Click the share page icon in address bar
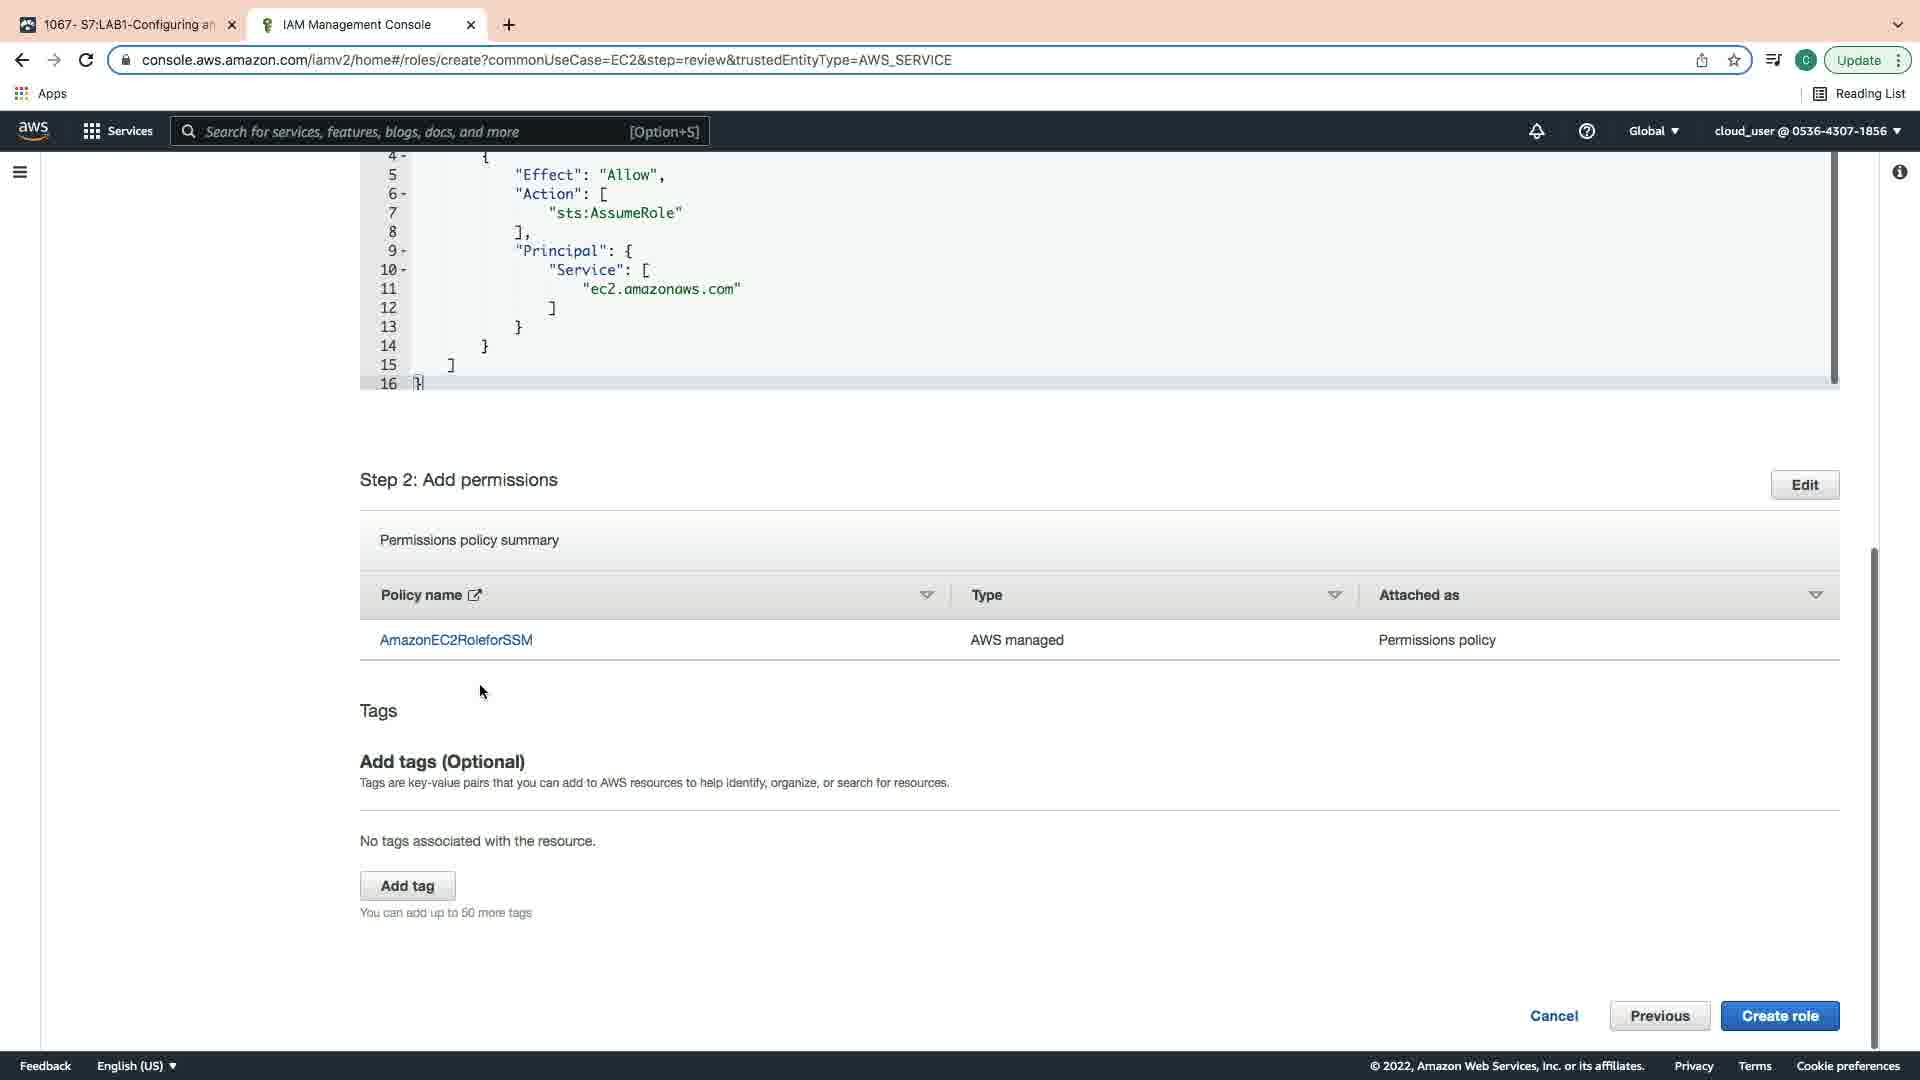Screen dimensions: 1920x1080 [1702, 60]
